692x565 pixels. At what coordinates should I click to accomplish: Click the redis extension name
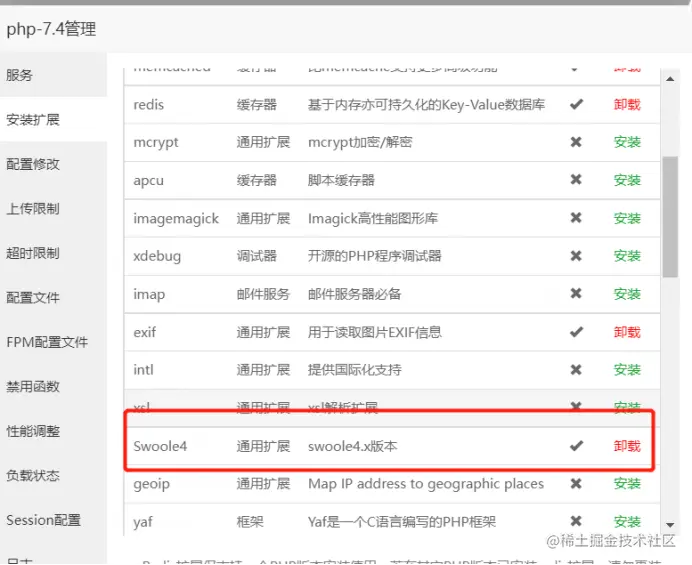click(149, 105)
